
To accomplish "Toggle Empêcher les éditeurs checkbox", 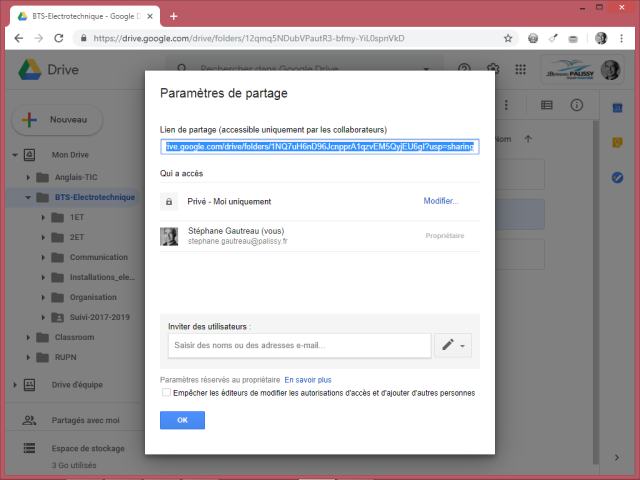I will click(166, 392).
